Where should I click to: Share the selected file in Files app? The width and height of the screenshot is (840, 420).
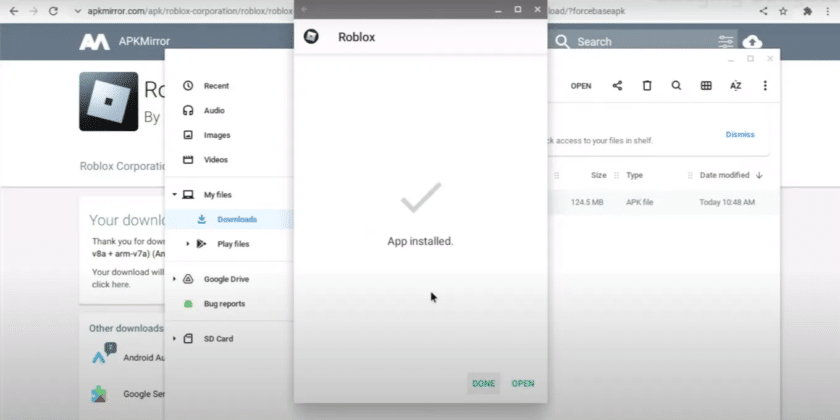(x=617, y=86)
